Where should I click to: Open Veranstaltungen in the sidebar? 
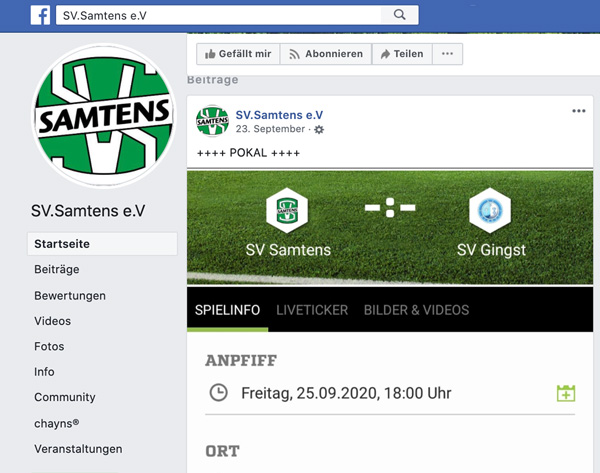point(78,449)
